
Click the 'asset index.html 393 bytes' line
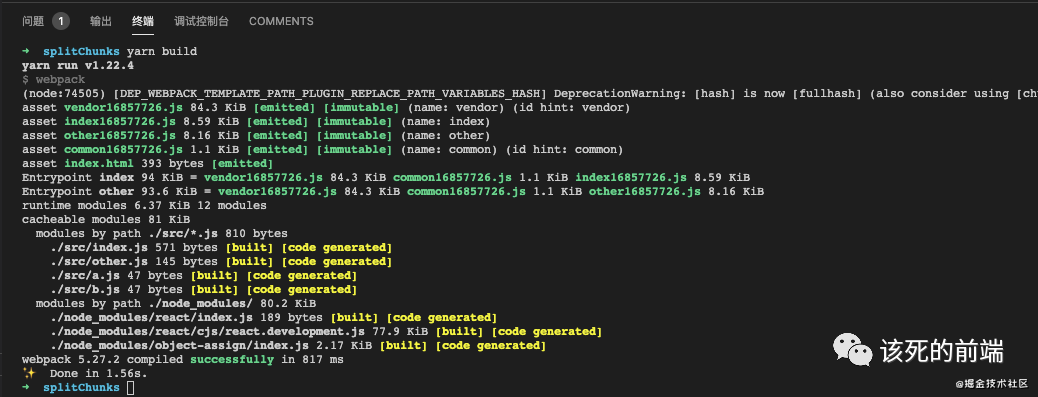point(147,163)
